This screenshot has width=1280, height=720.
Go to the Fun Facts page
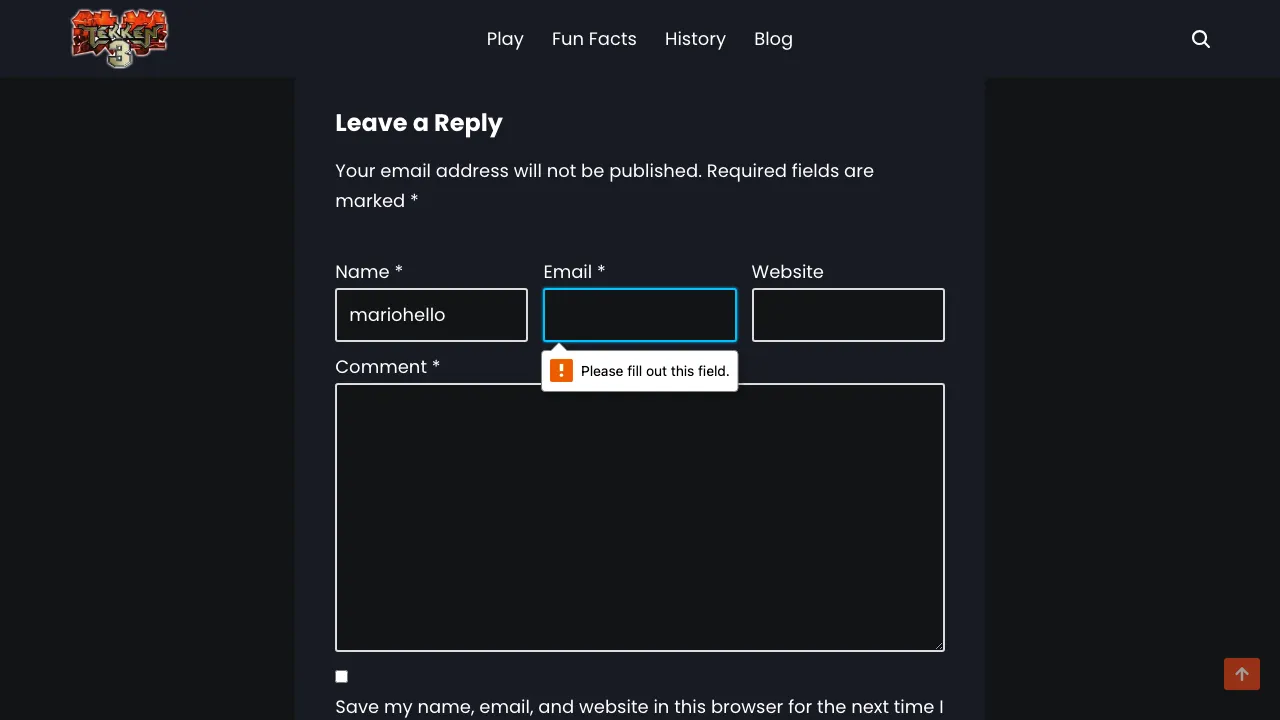click(594, 39)
